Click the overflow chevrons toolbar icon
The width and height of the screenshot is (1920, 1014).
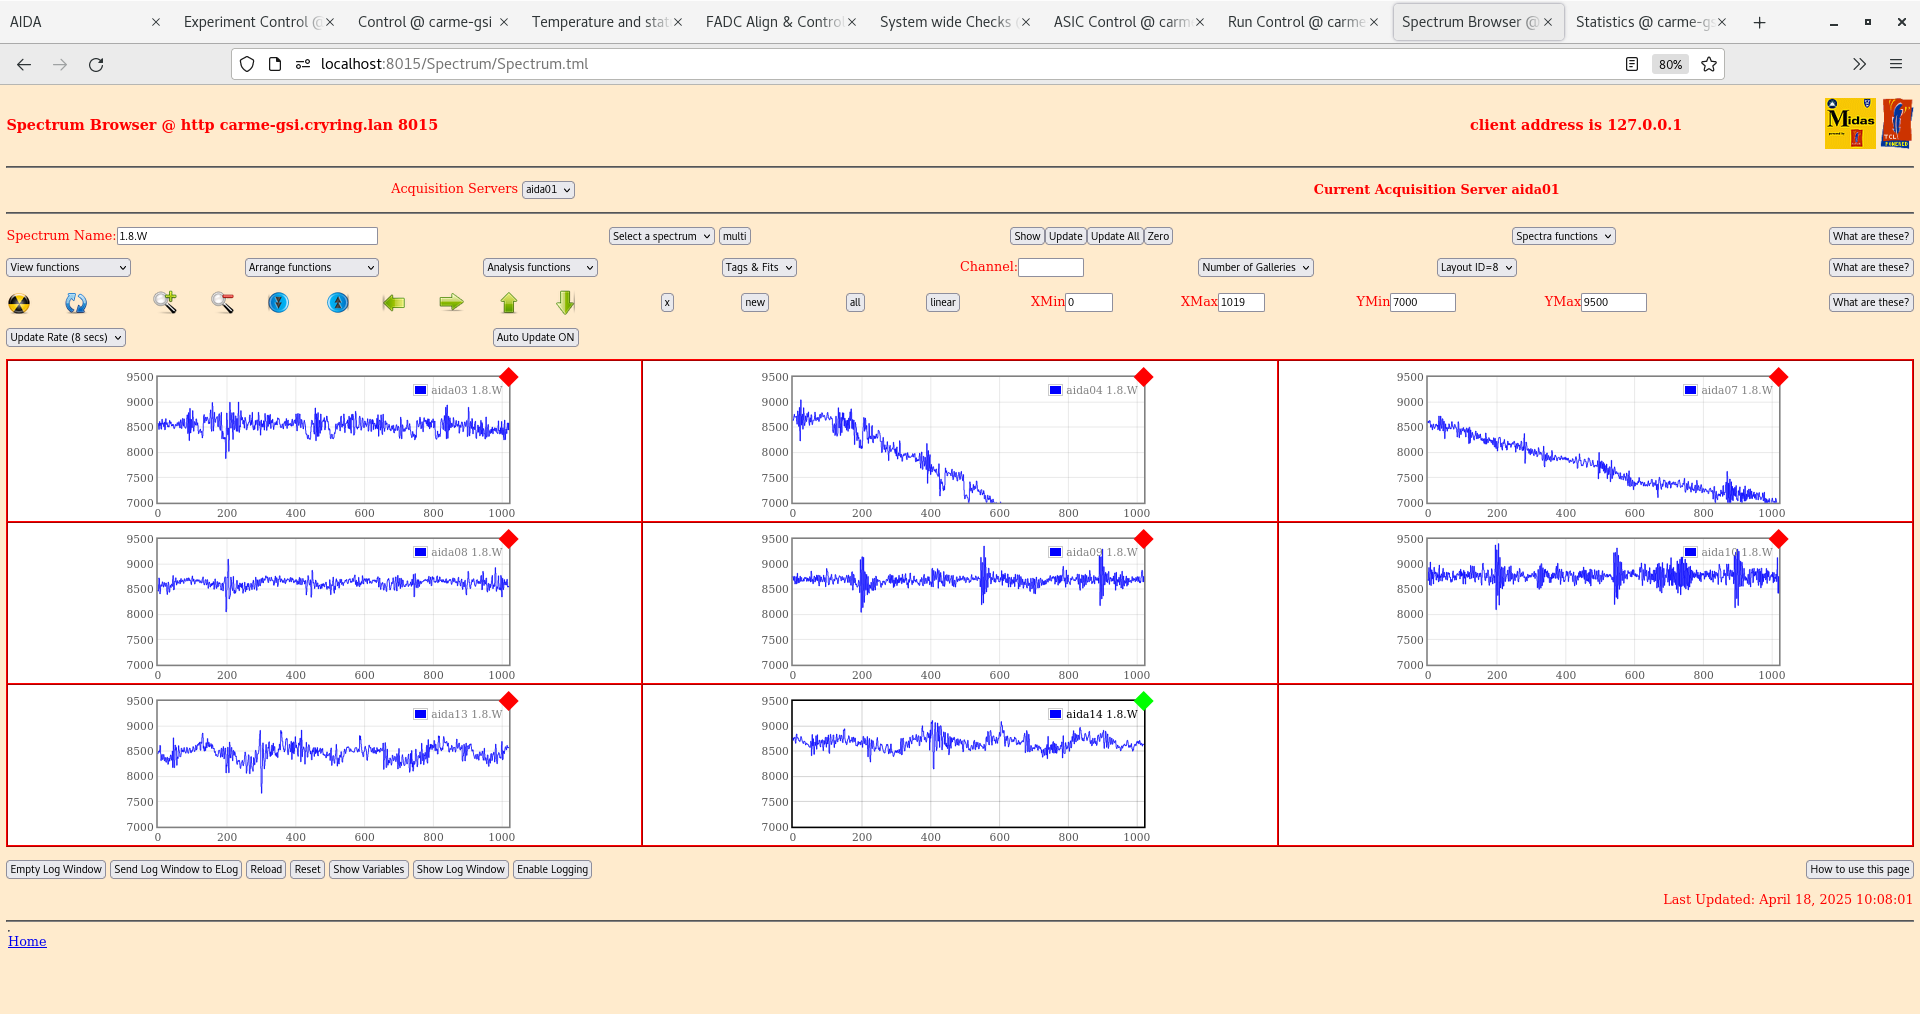click(1859, 64)
